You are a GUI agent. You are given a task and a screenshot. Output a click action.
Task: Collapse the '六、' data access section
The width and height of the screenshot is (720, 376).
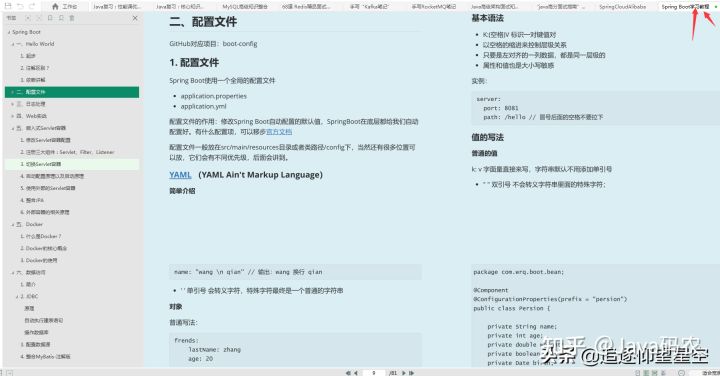coord(13,273)
